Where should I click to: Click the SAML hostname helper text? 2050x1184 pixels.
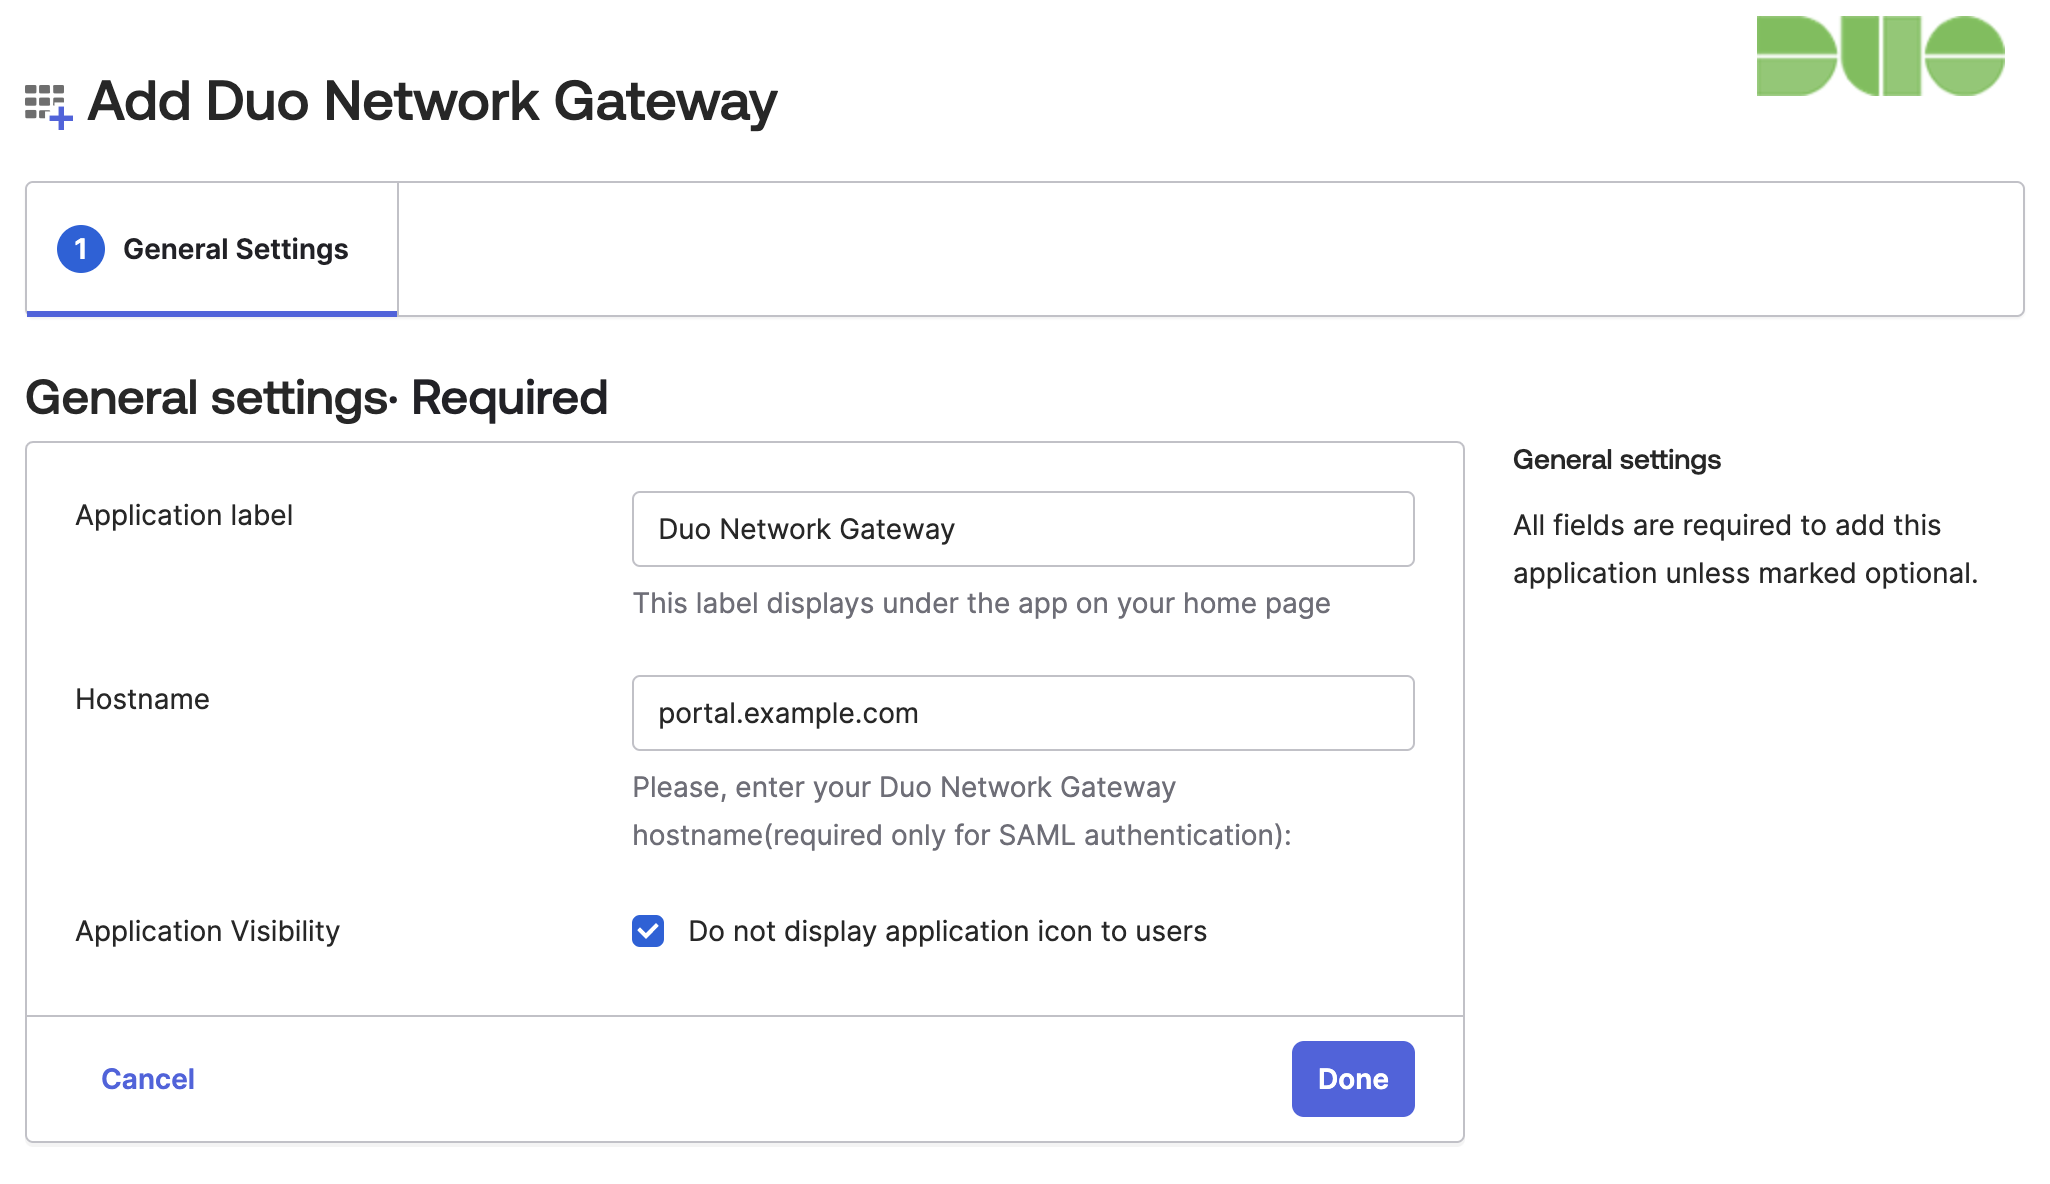pyautogui.click(x=962, y=810)
